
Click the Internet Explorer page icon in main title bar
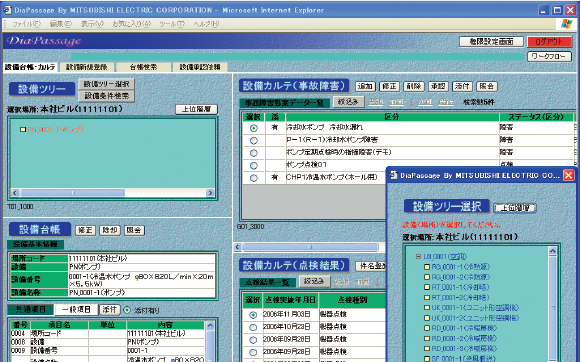[7, 10]
